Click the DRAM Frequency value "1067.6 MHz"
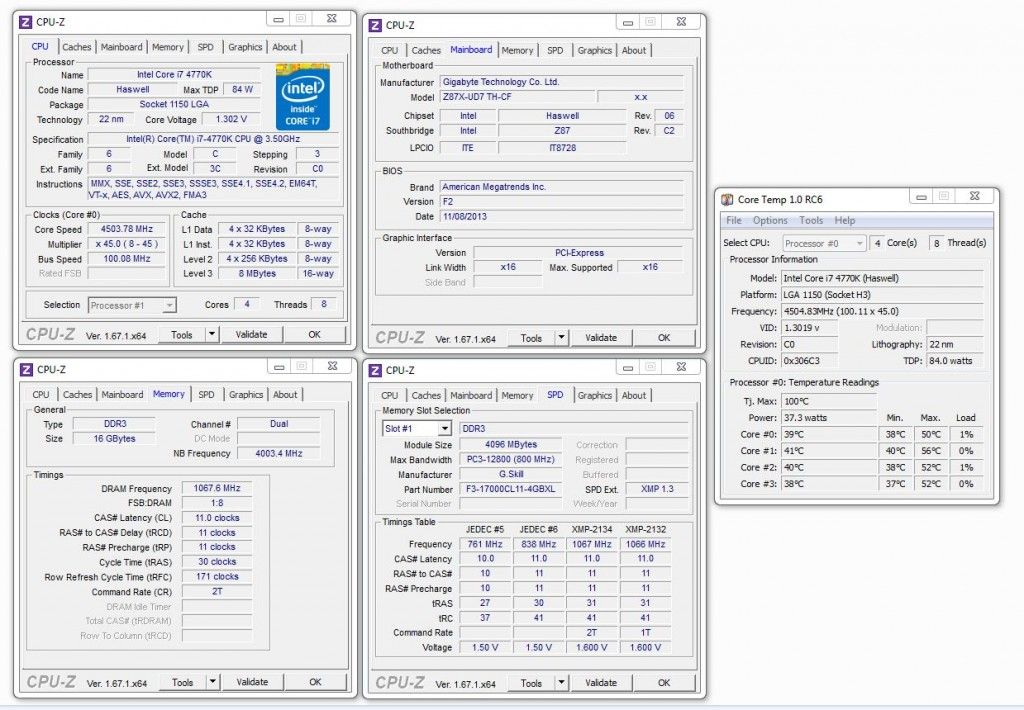 pyautogui.click(x=217, y=488)
